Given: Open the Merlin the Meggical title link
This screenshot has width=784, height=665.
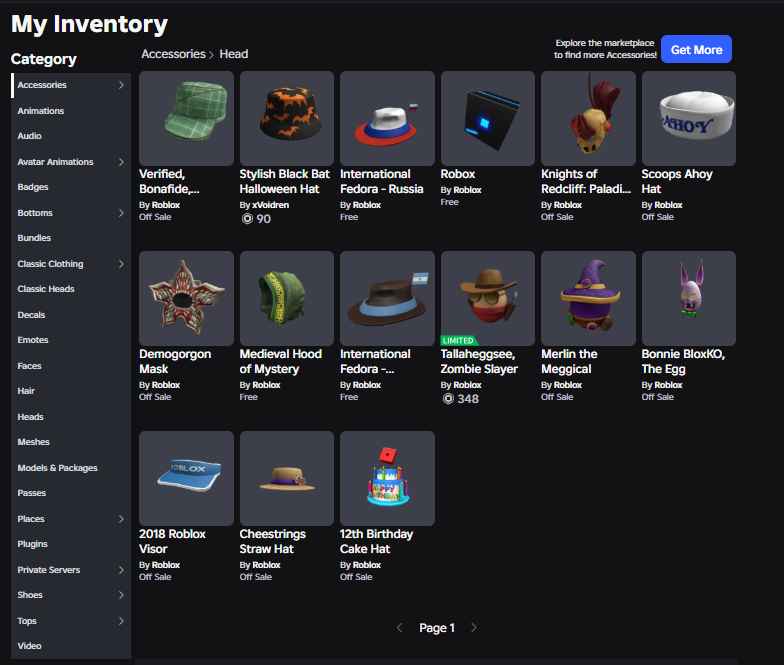Looking at the screenshot, I should pyautogui.click(x=570, y=362).
